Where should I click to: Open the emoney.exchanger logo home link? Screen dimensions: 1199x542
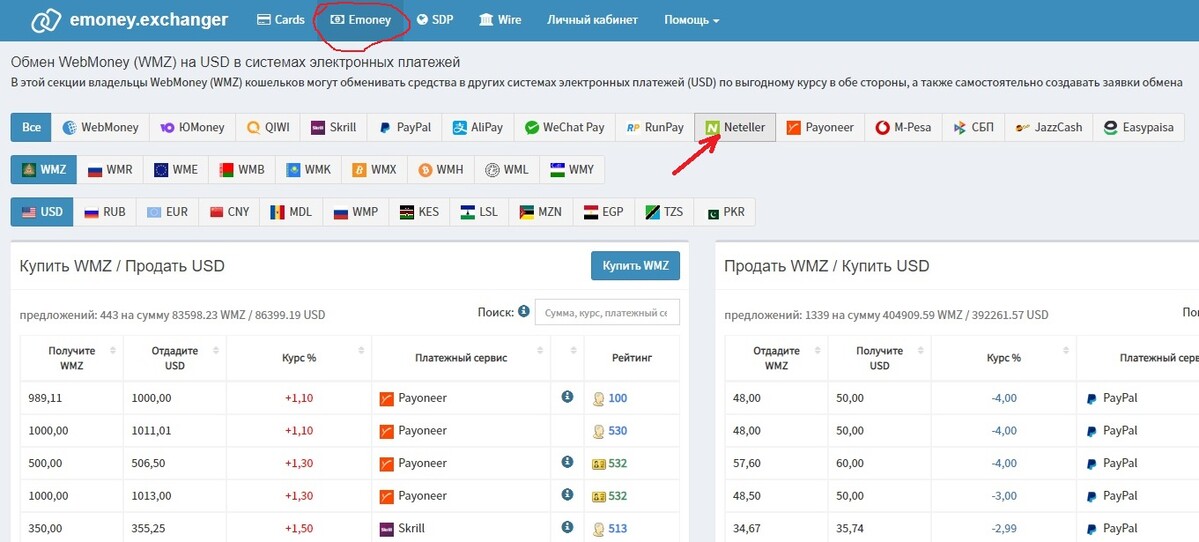[129, 20]
